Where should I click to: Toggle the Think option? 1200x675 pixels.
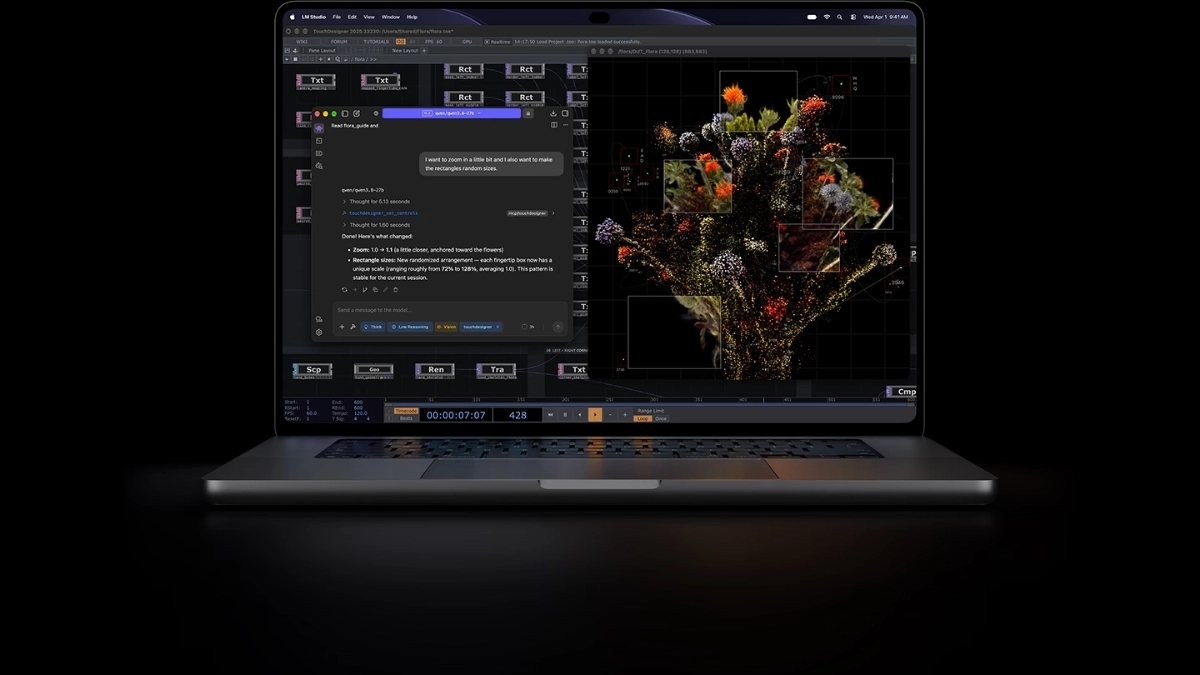[x=373, y=327]
